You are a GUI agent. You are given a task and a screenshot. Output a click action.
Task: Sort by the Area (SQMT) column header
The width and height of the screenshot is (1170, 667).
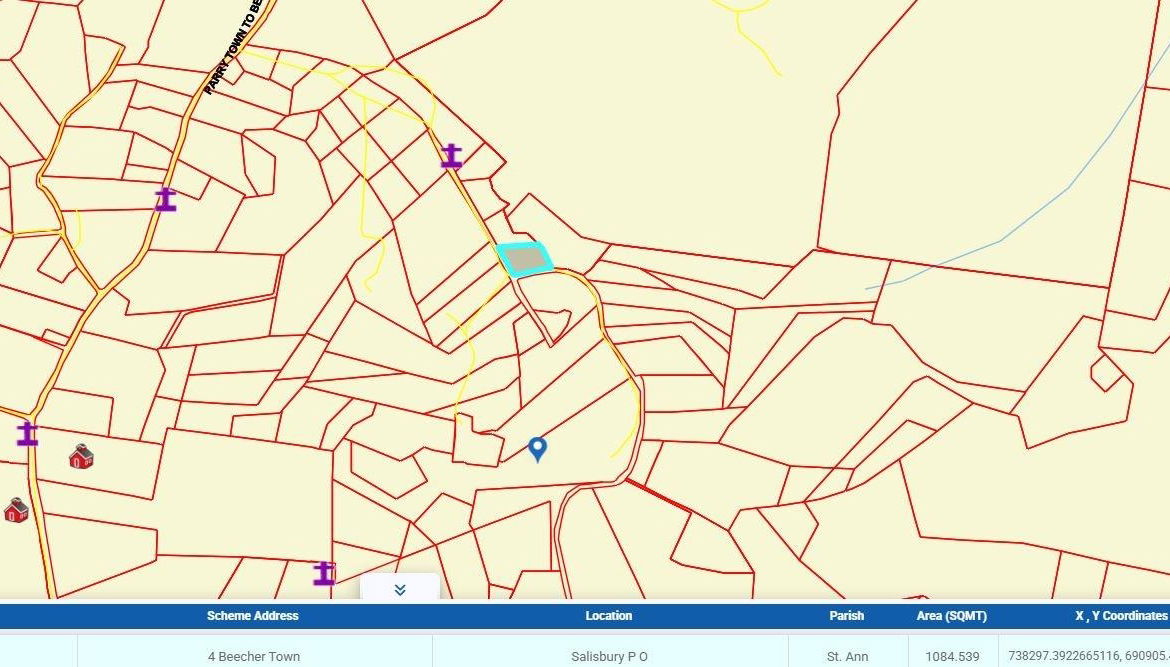pyautogui.click(x=952, y=616)
